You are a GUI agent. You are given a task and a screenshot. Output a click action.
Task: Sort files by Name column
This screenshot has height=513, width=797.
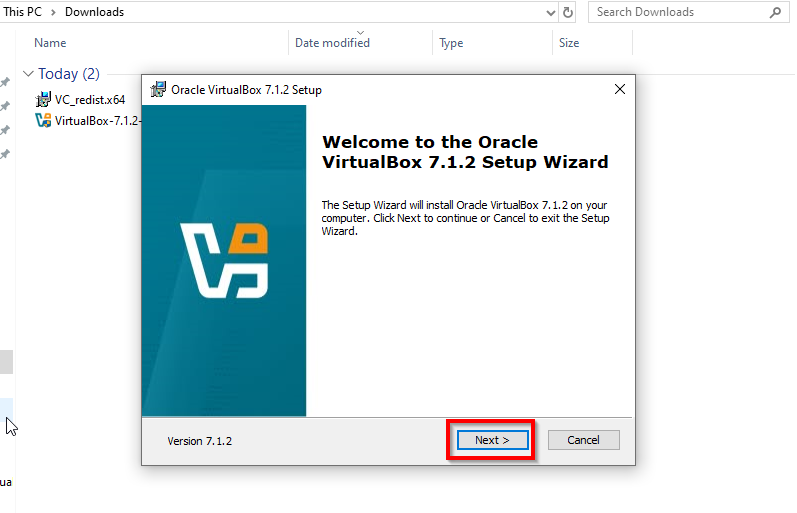coord(50,43)
